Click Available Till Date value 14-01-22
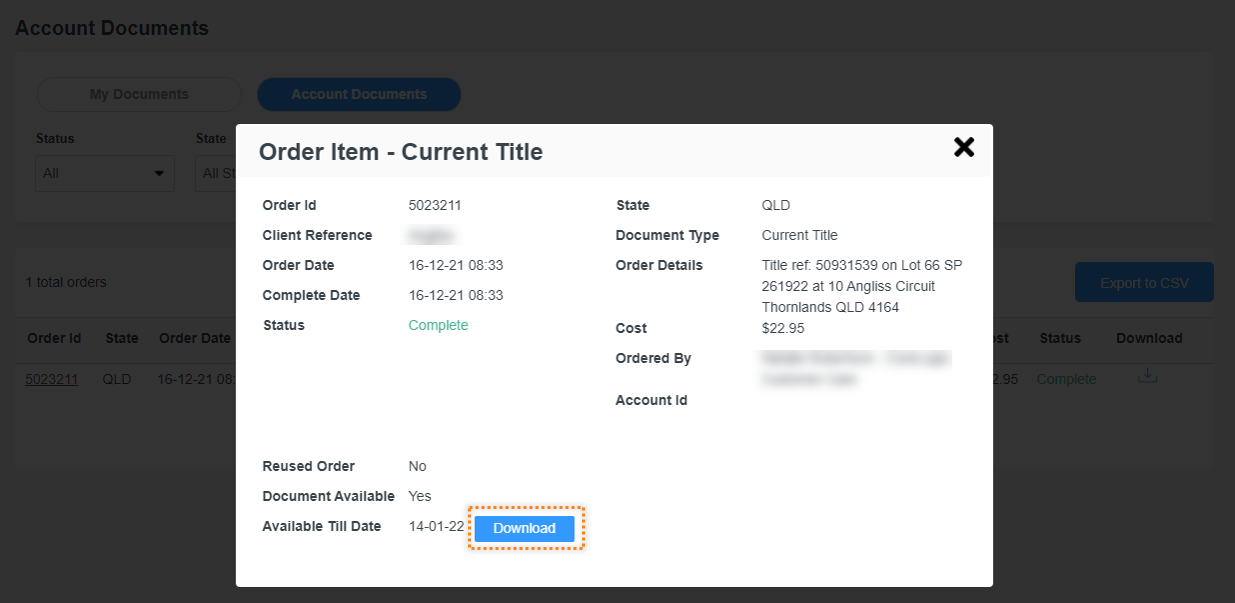Screen dimensions: 1235x603 pyautogui.click(x=436, y=526)
